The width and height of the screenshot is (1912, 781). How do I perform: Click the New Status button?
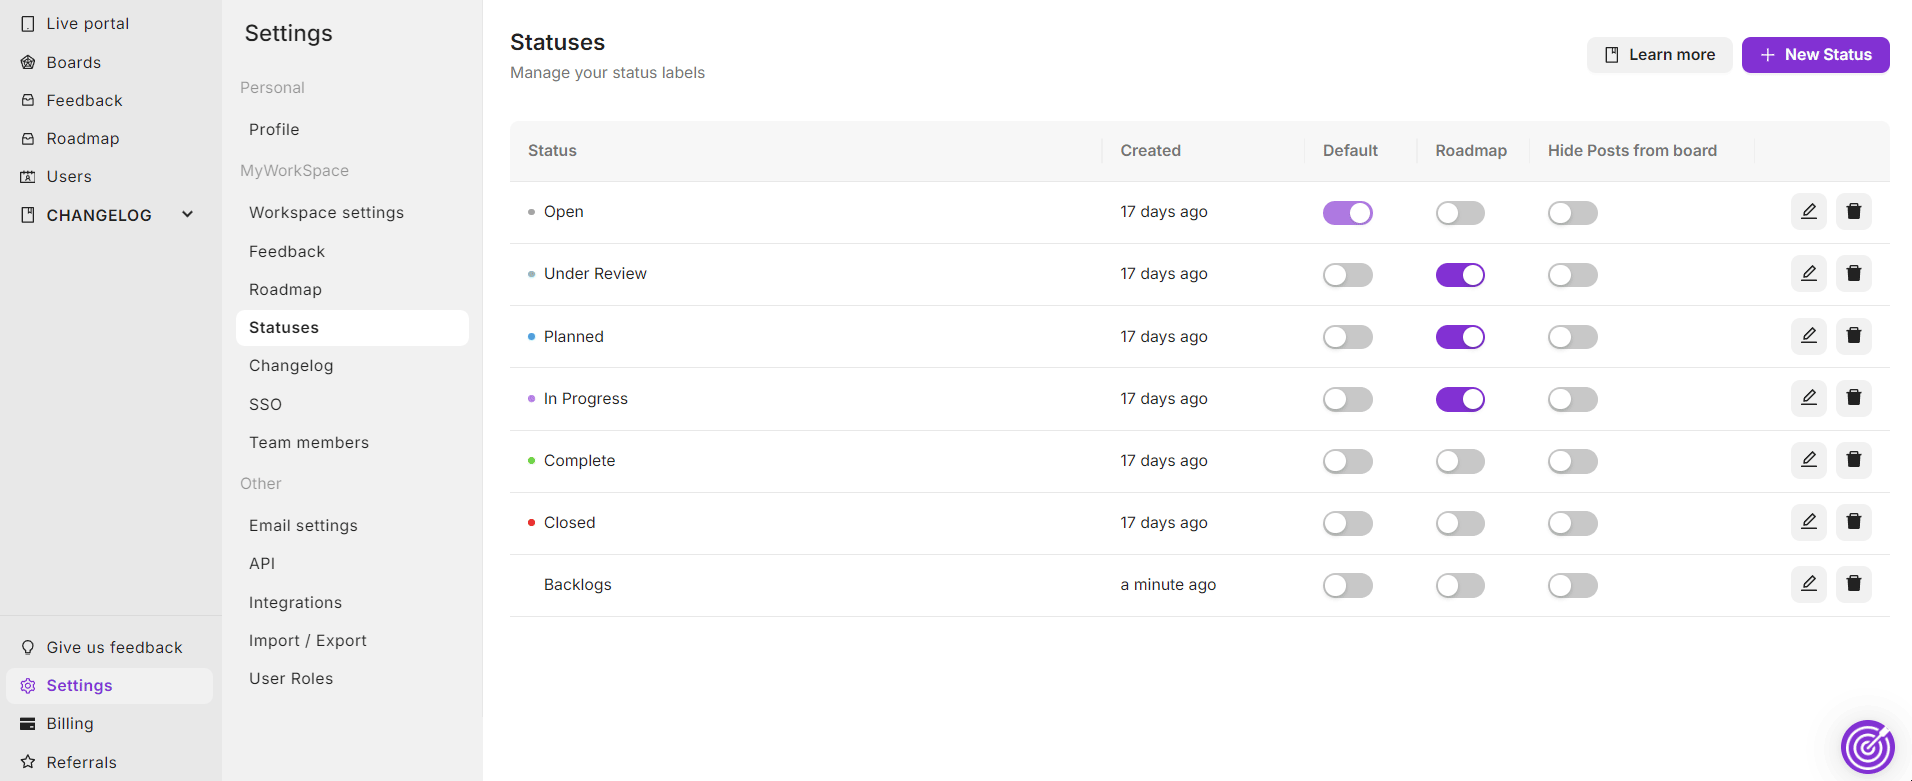[1815, 55]
